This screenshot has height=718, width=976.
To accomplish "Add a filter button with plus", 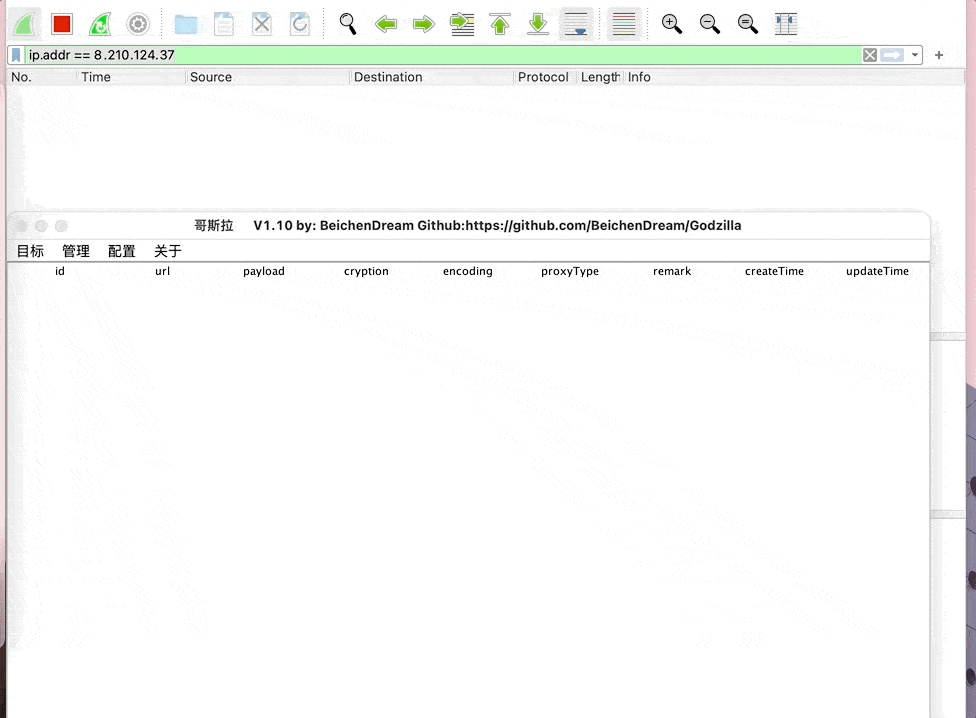I will click(939, 55).
